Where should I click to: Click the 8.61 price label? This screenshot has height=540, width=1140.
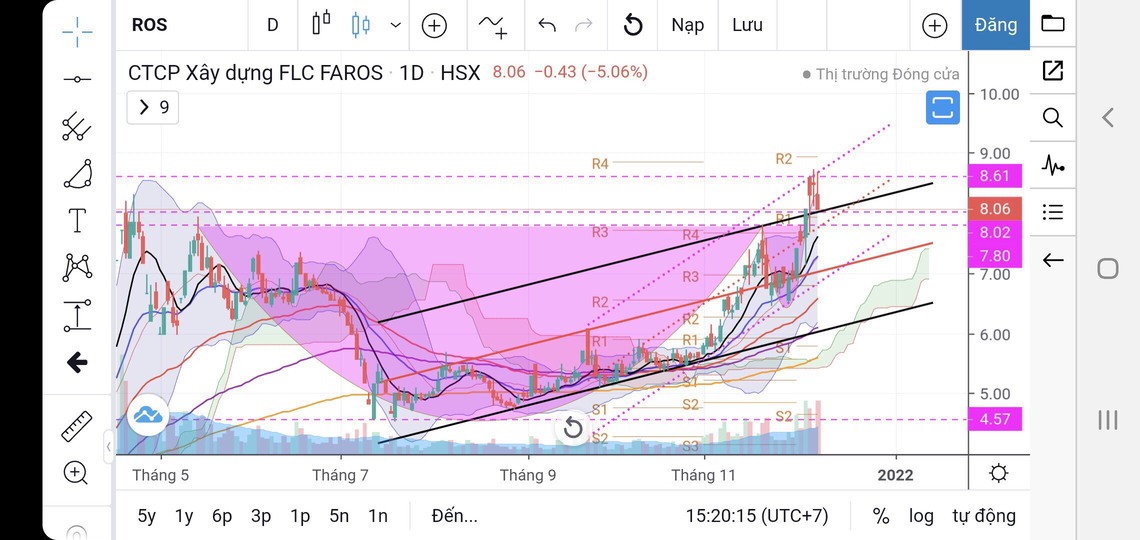[x=995, y=176]
